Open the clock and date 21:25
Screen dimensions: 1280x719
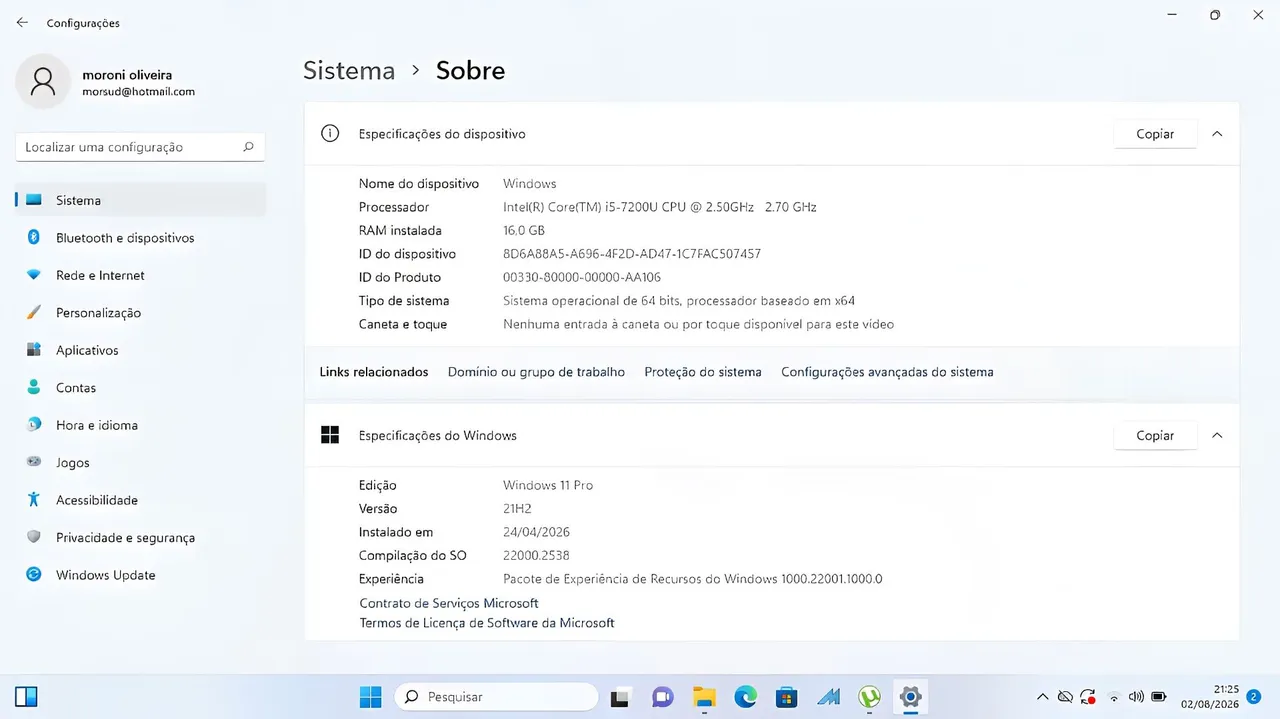pyautogui.click(x=1210, y=696)
